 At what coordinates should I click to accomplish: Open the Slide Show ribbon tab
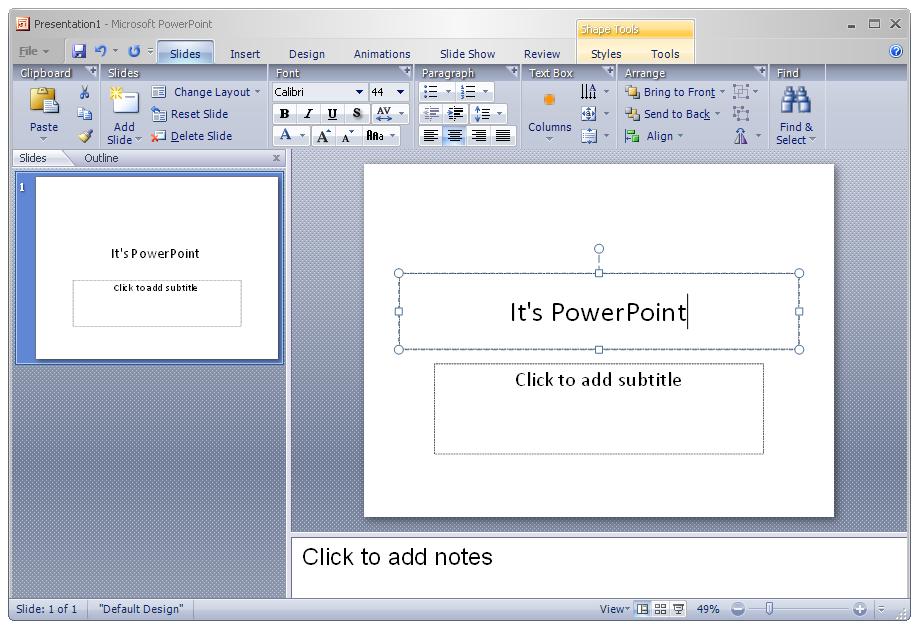pos(467,54)
